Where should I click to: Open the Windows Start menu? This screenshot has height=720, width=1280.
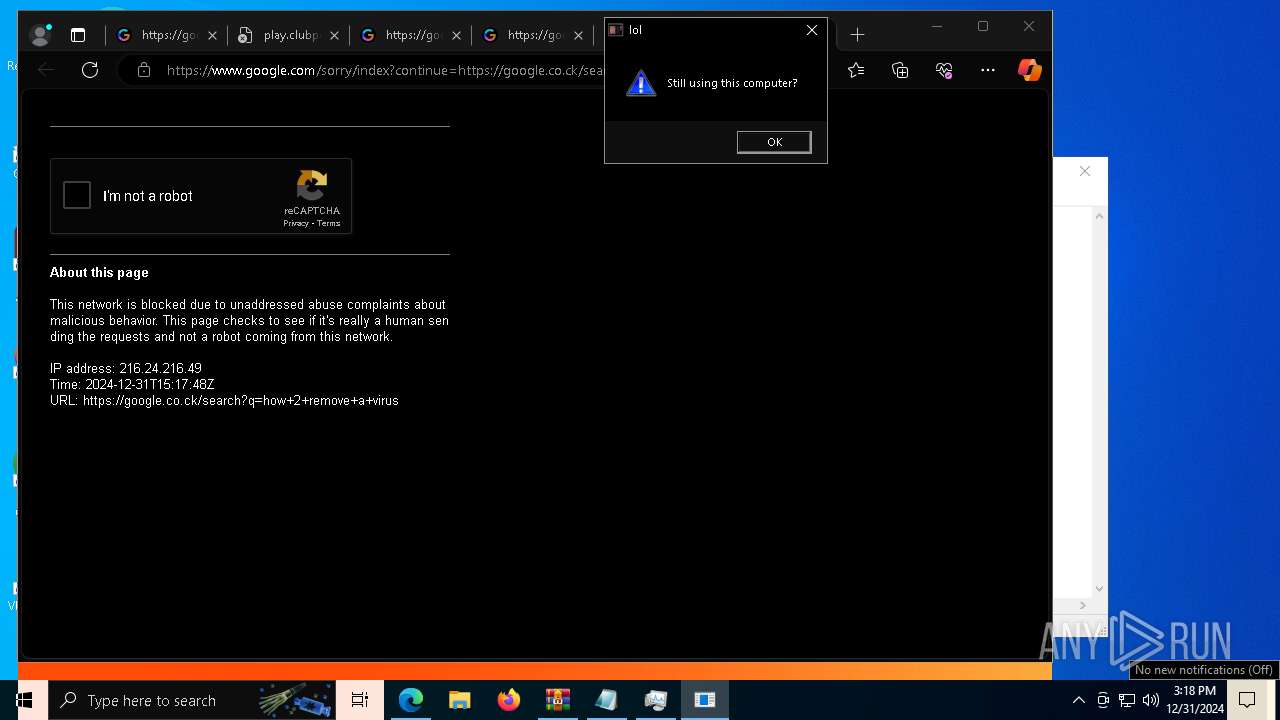24,700
